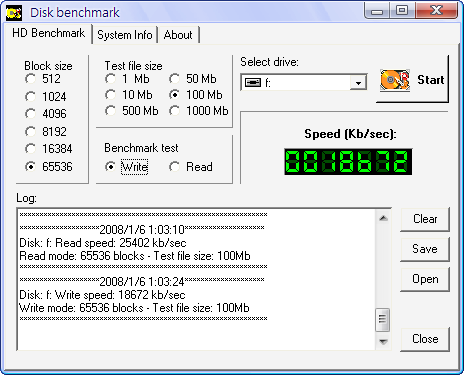Click the log scrollbar up arrow
This screenshot has height=375, width=464.
coord(383,218)
